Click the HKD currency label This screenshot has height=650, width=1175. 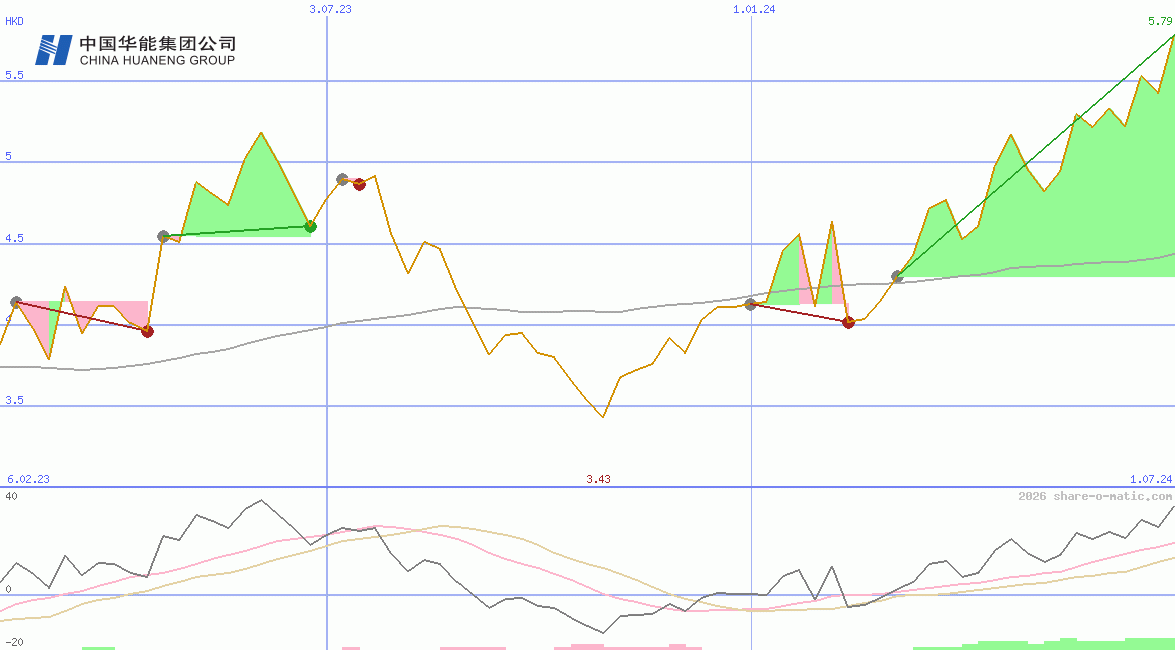[13, 20]
